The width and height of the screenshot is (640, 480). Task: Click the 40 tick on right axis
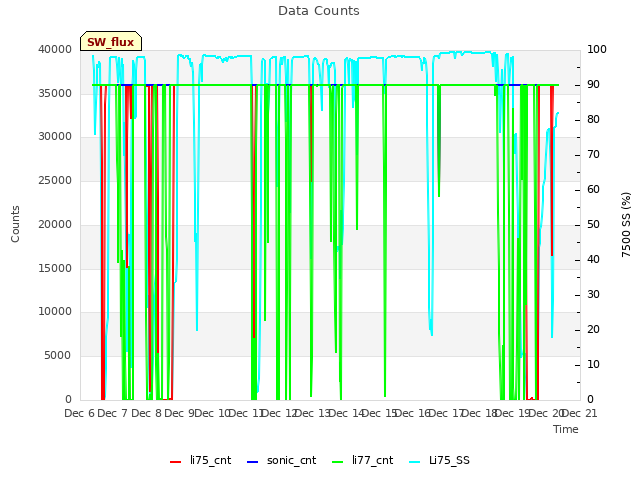click(x=593, y=260)
